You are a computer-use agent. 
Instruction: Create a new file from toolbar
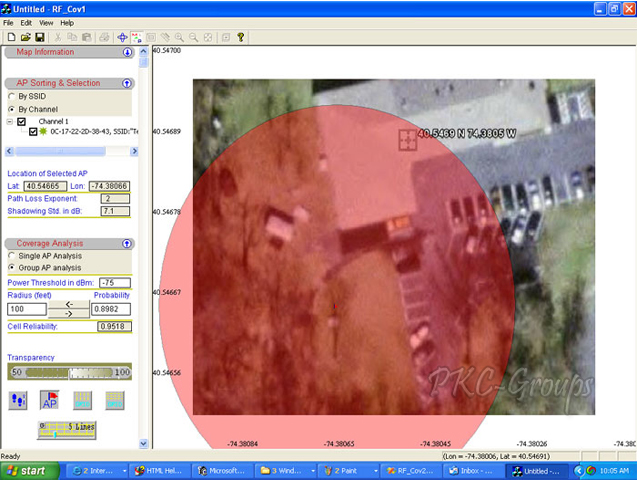coord(11,38)
